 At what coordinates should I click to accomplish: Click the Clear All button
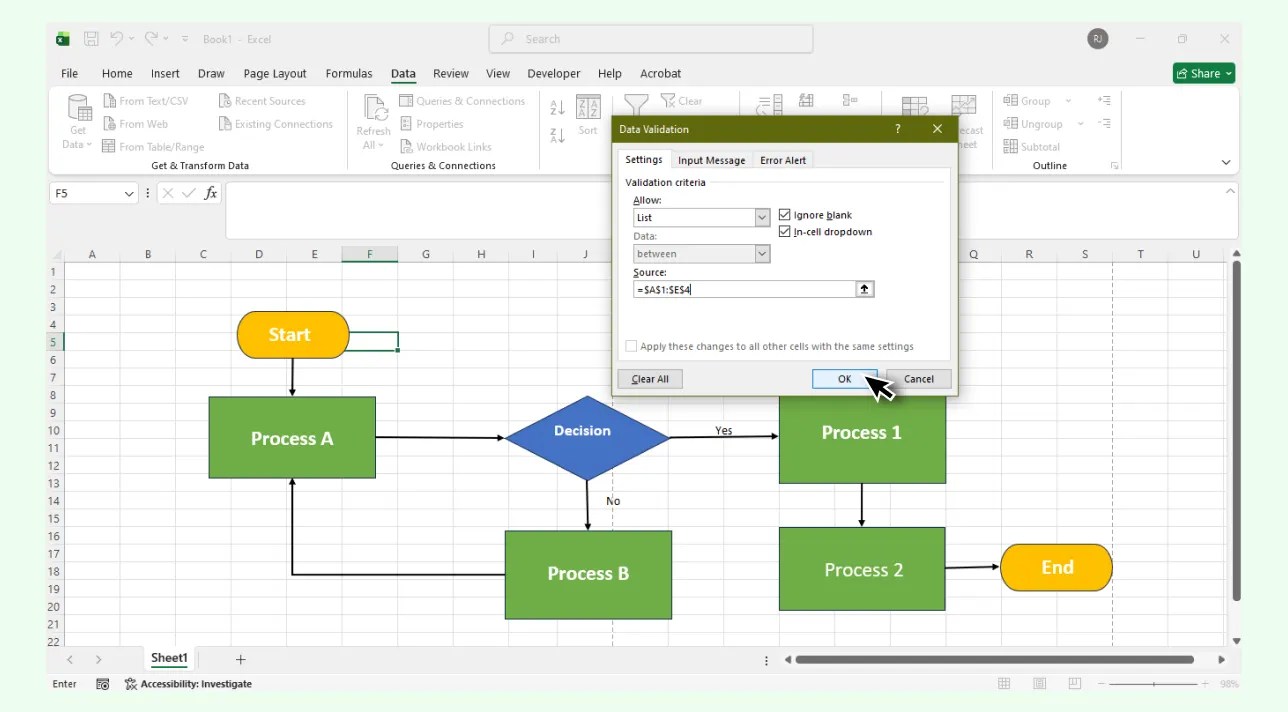650,379
